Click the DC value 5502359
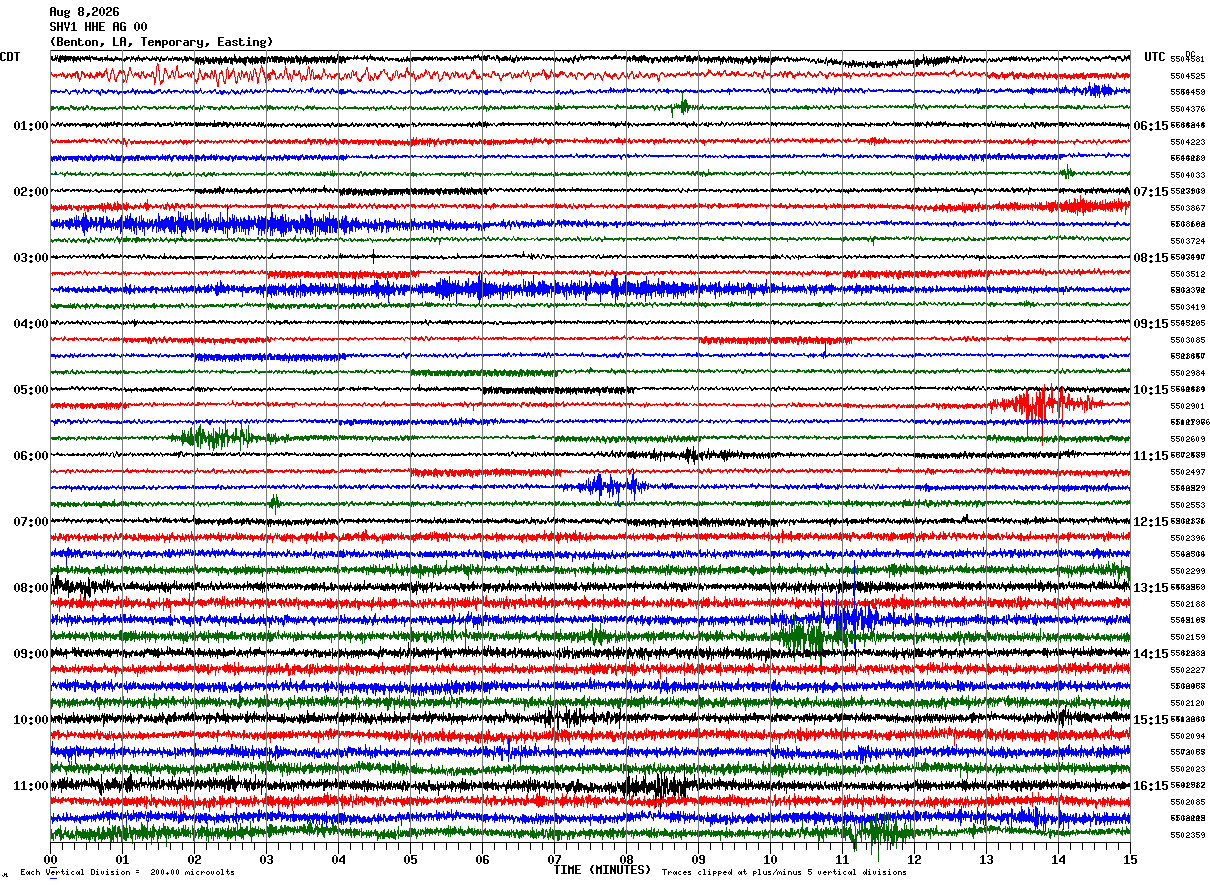Viewport: 1210px width, 886px height. [x=1187, y=835]
